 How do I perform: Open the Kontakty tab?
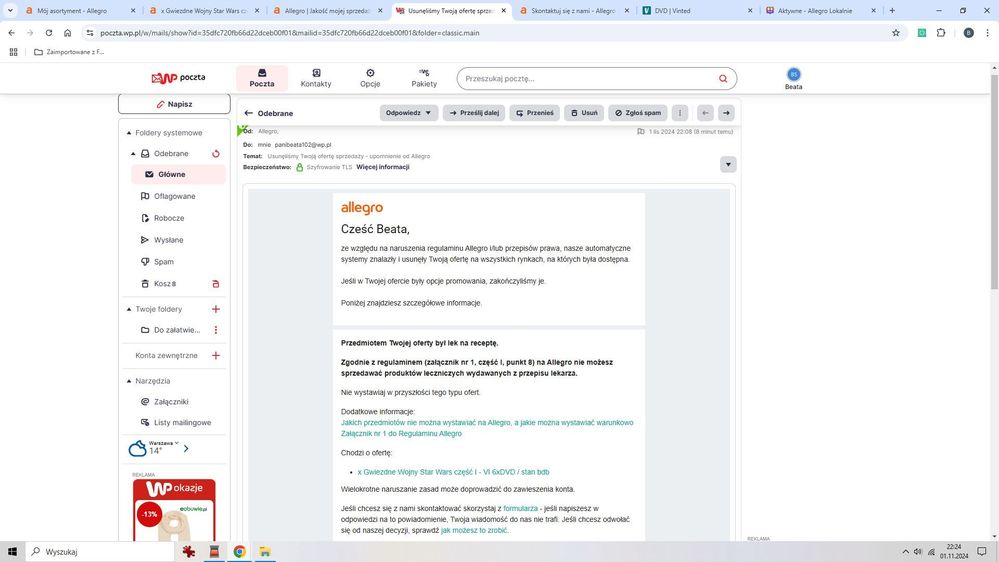coord(316,78)
